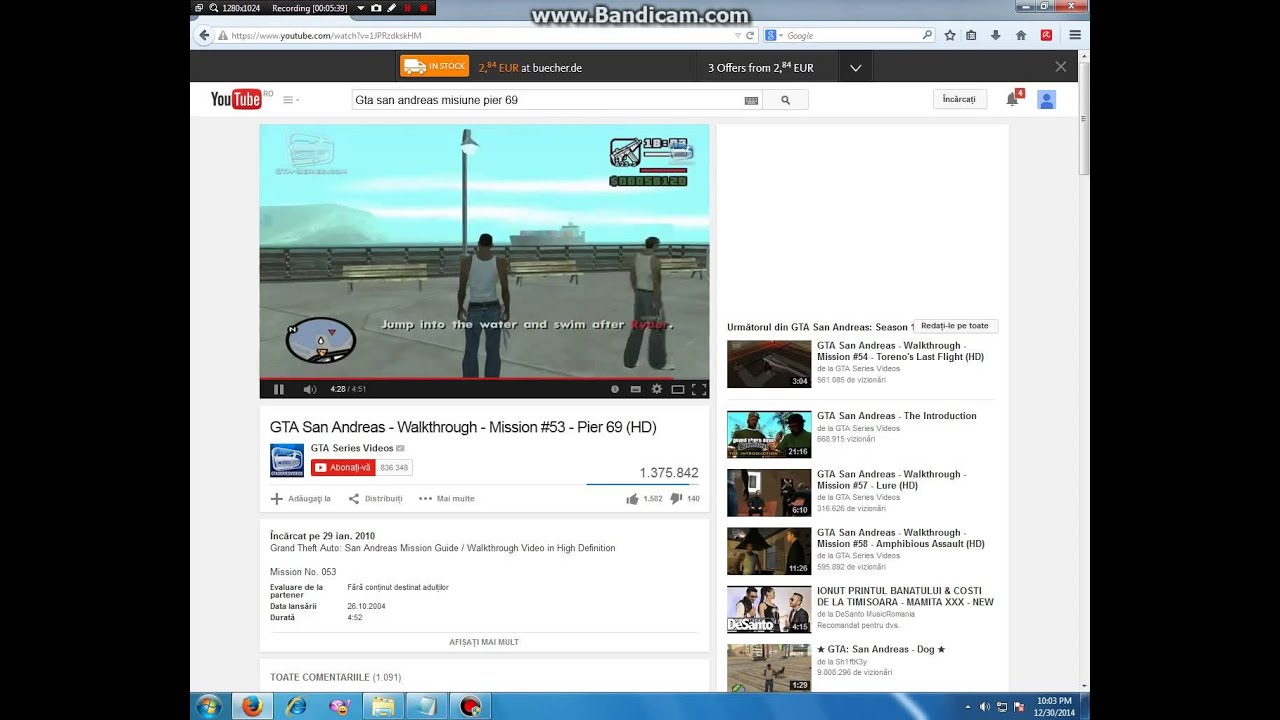This screenshot has width=1280, height=720.
Task: Pause the video with the player pause button
Action: pyautogui.click(x=279, y=389)
